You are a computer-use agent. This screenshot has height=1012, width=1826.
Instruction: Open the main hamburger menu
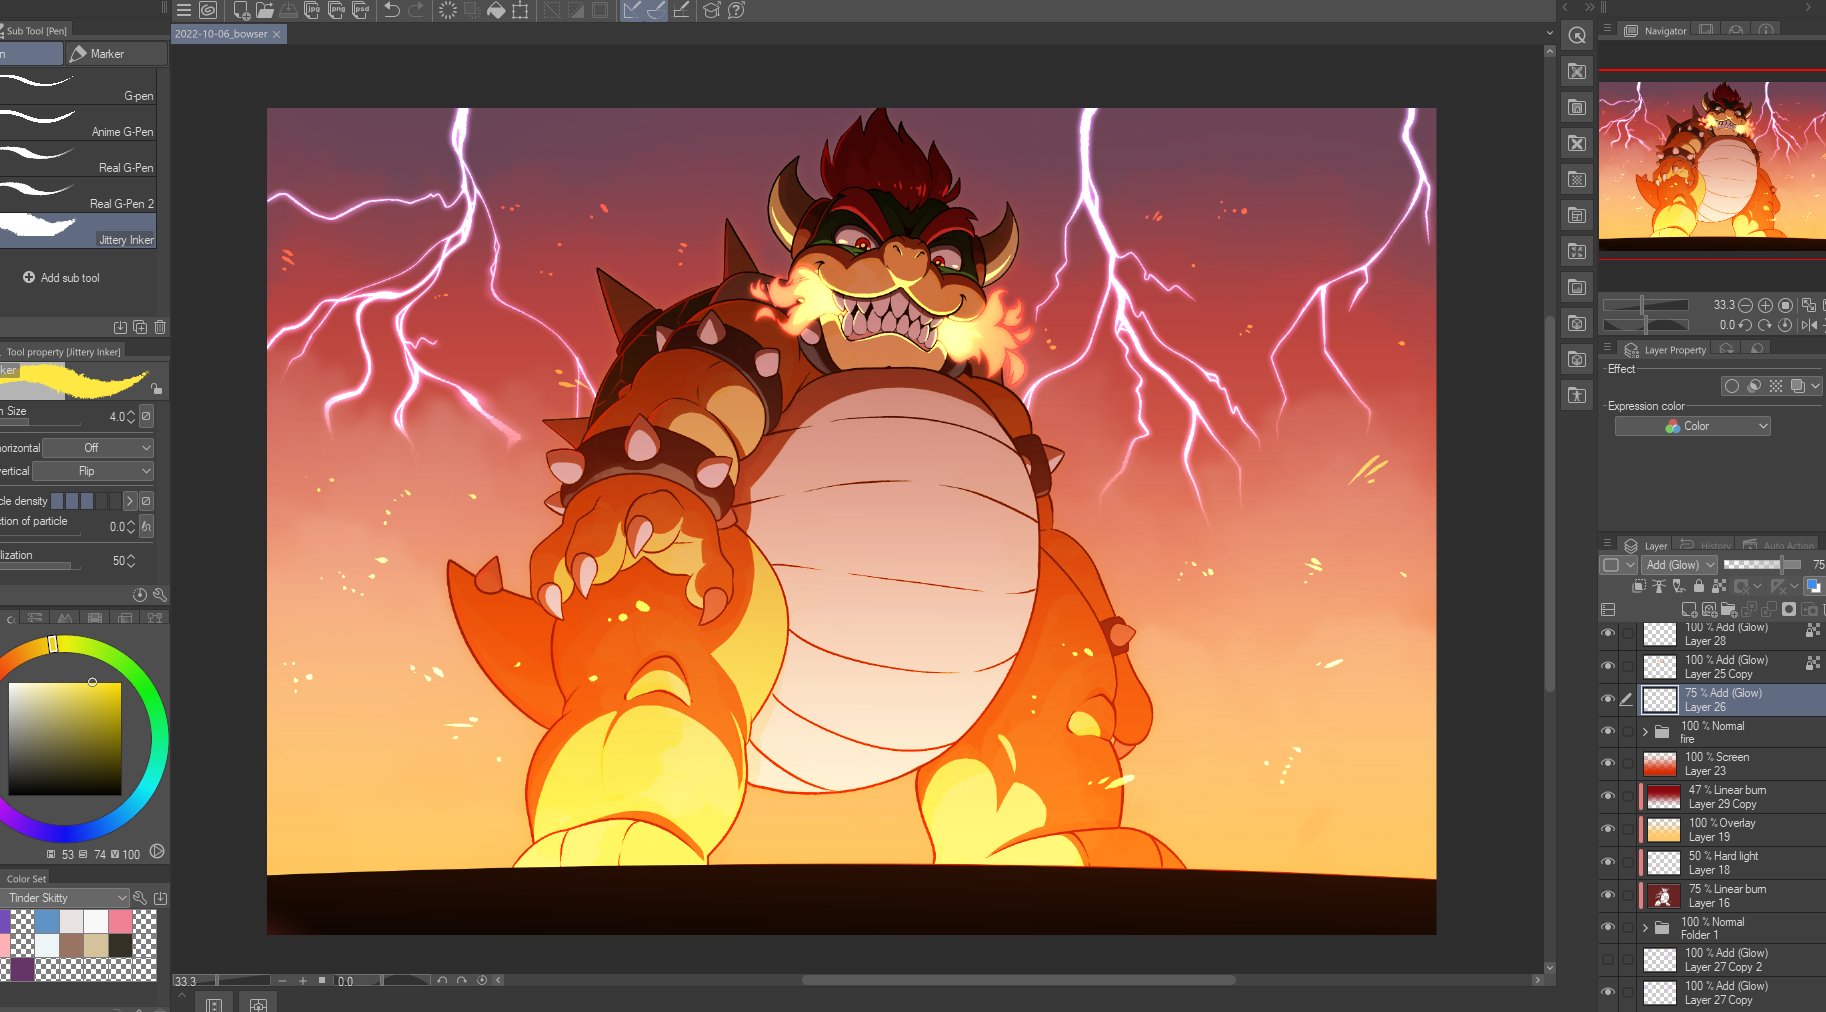tap(183, 10)
